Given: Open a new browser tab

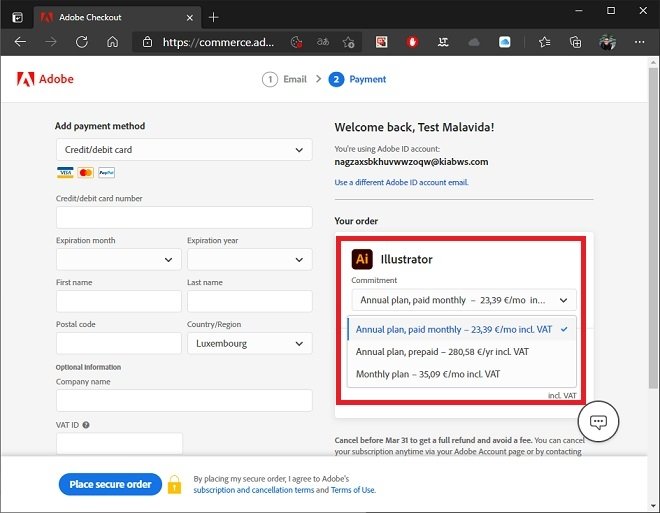Looking at the screenshot, I should click(x=213, y=17).
